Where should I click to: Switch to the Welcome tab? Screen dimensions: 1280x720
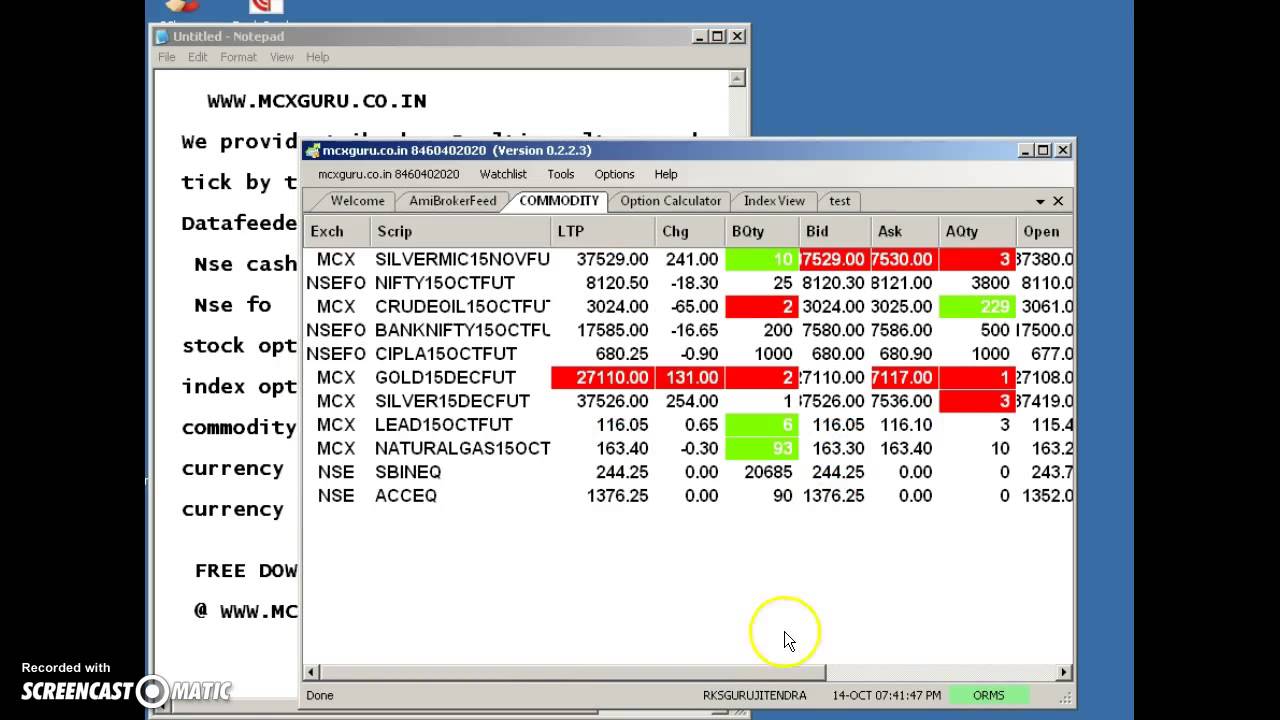[x=357, y=201]
